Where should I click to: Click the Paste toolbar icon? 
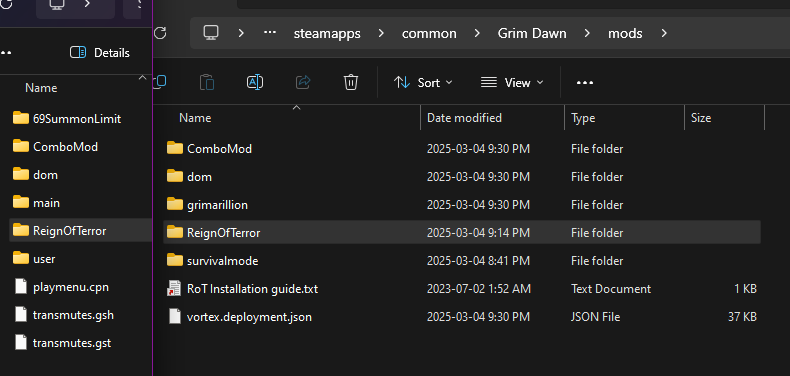pos(207,82)
